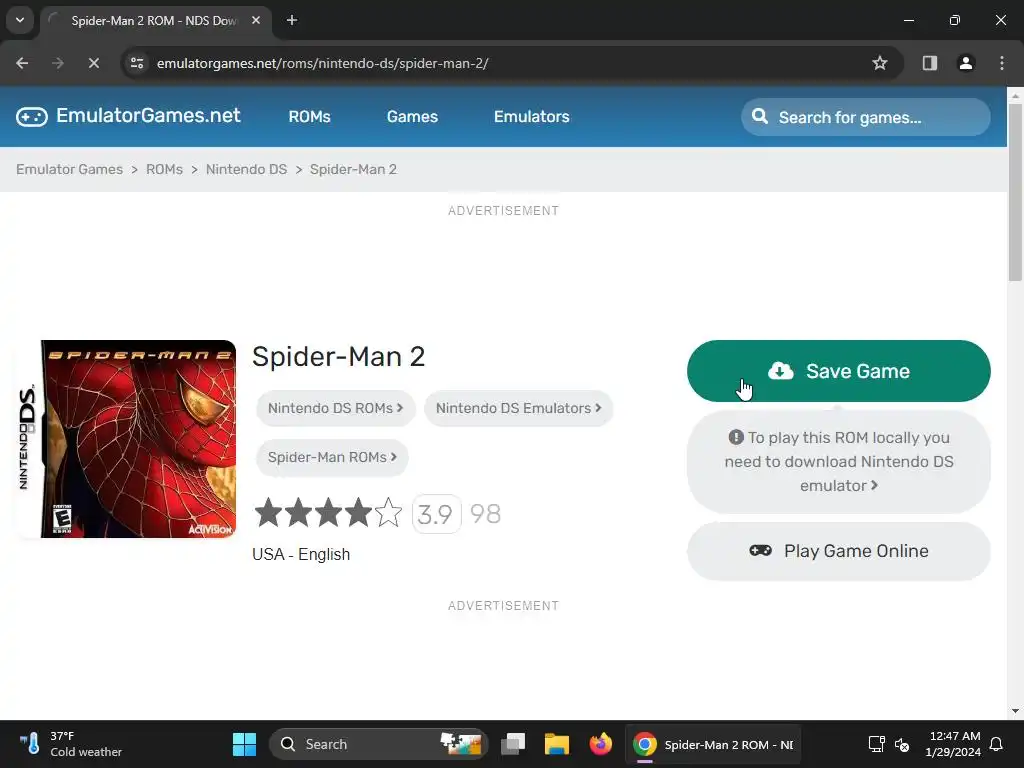Click the forward navigation arrow

58,63
